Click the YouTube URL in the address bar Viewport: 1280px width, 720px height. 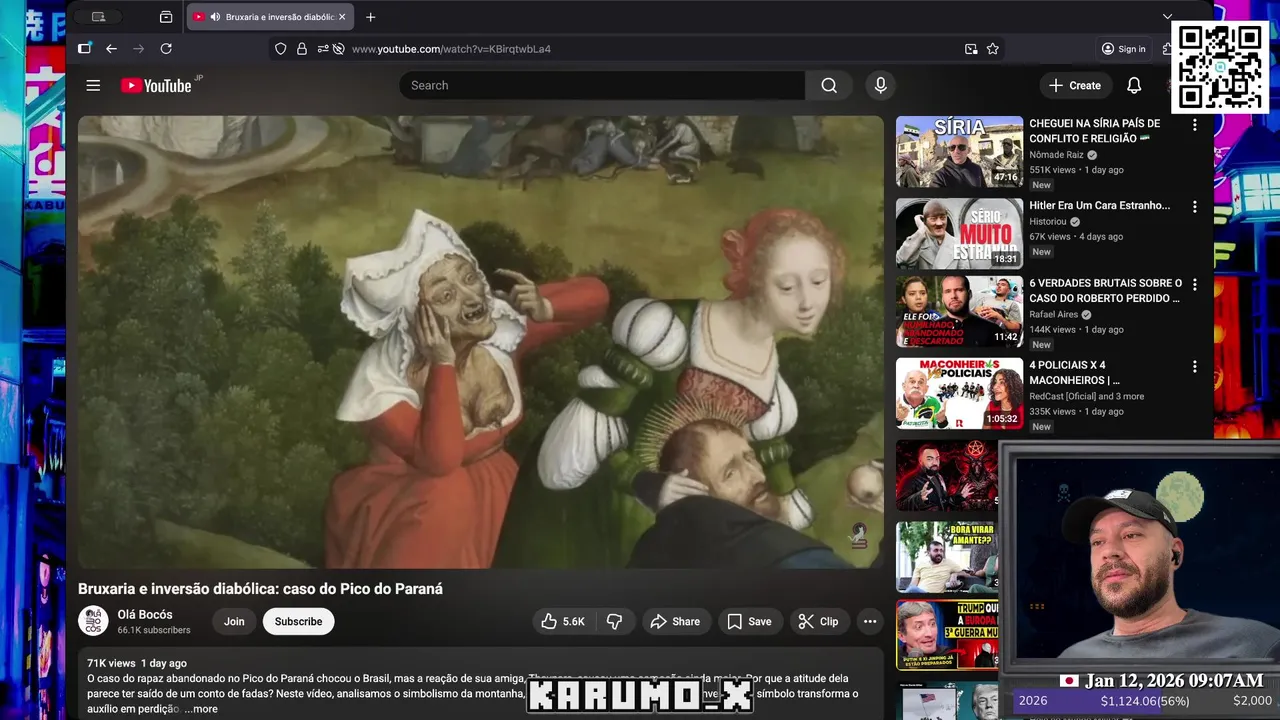[451, 48]
